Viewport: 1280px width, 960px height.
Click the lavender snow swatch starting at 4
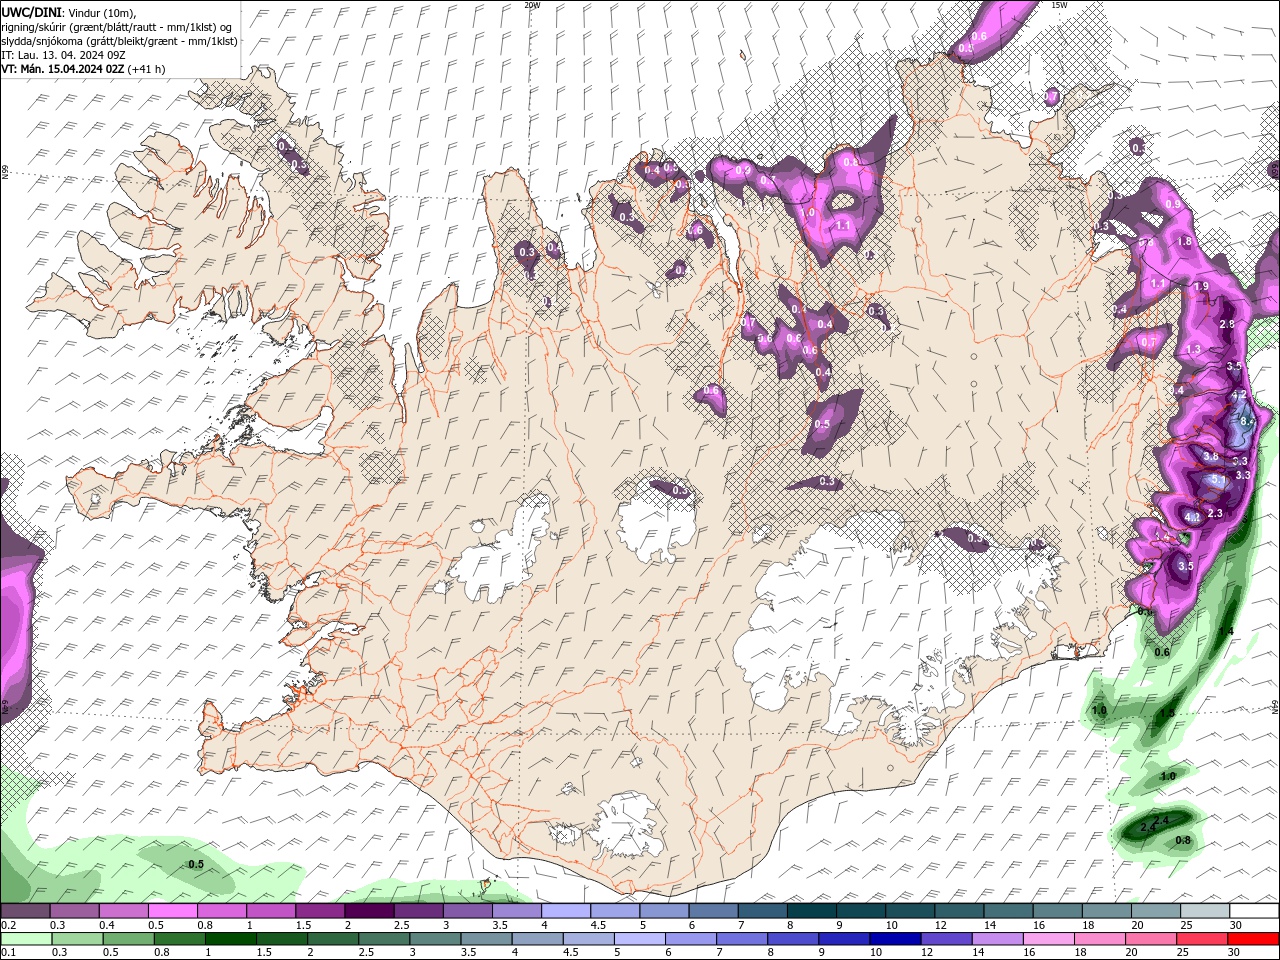pyautogui.click(x=566, y=911)
